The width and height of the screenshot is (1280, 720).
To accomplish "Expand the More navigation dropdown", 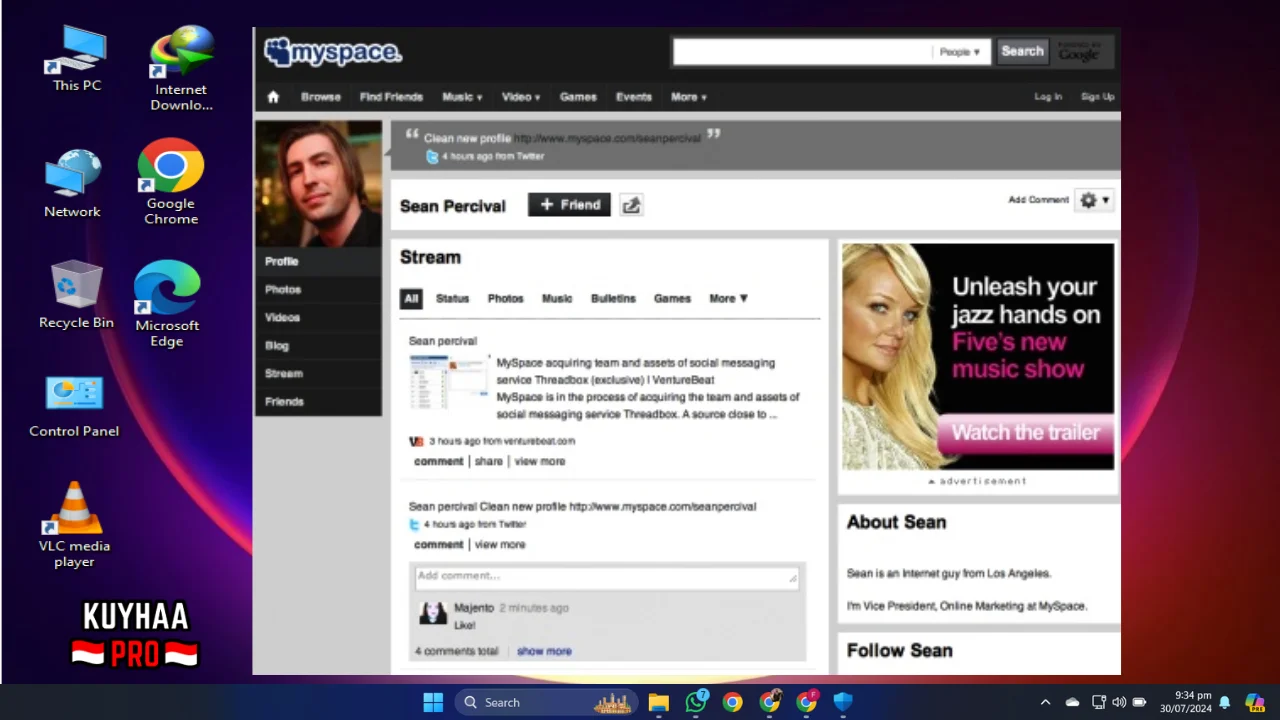I will point(689,97).
